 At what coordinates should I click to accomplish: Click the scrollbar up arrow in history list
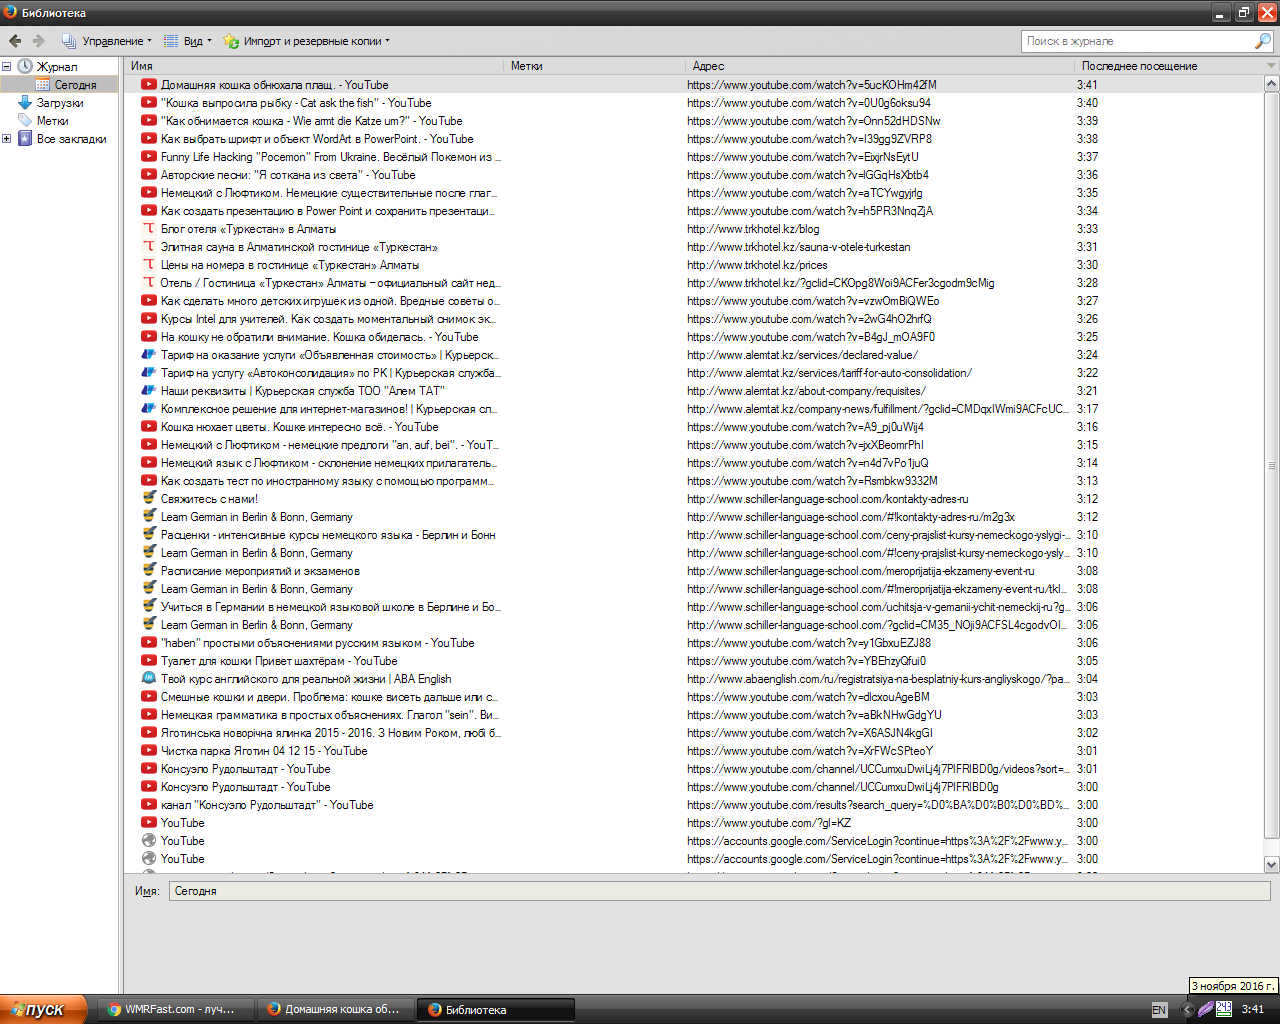tap(1272, 84)
